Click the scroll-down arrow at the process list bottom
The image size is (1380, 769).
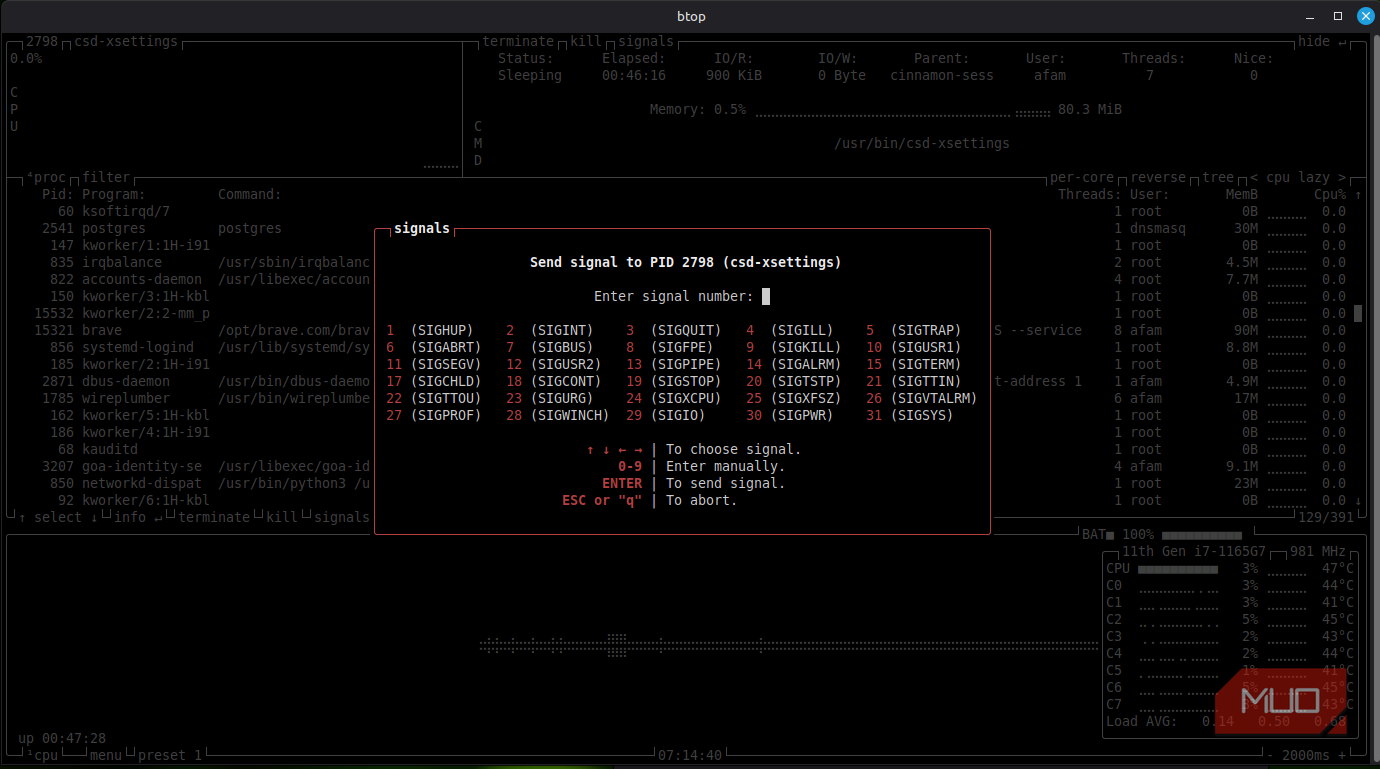pos(1358,500)
